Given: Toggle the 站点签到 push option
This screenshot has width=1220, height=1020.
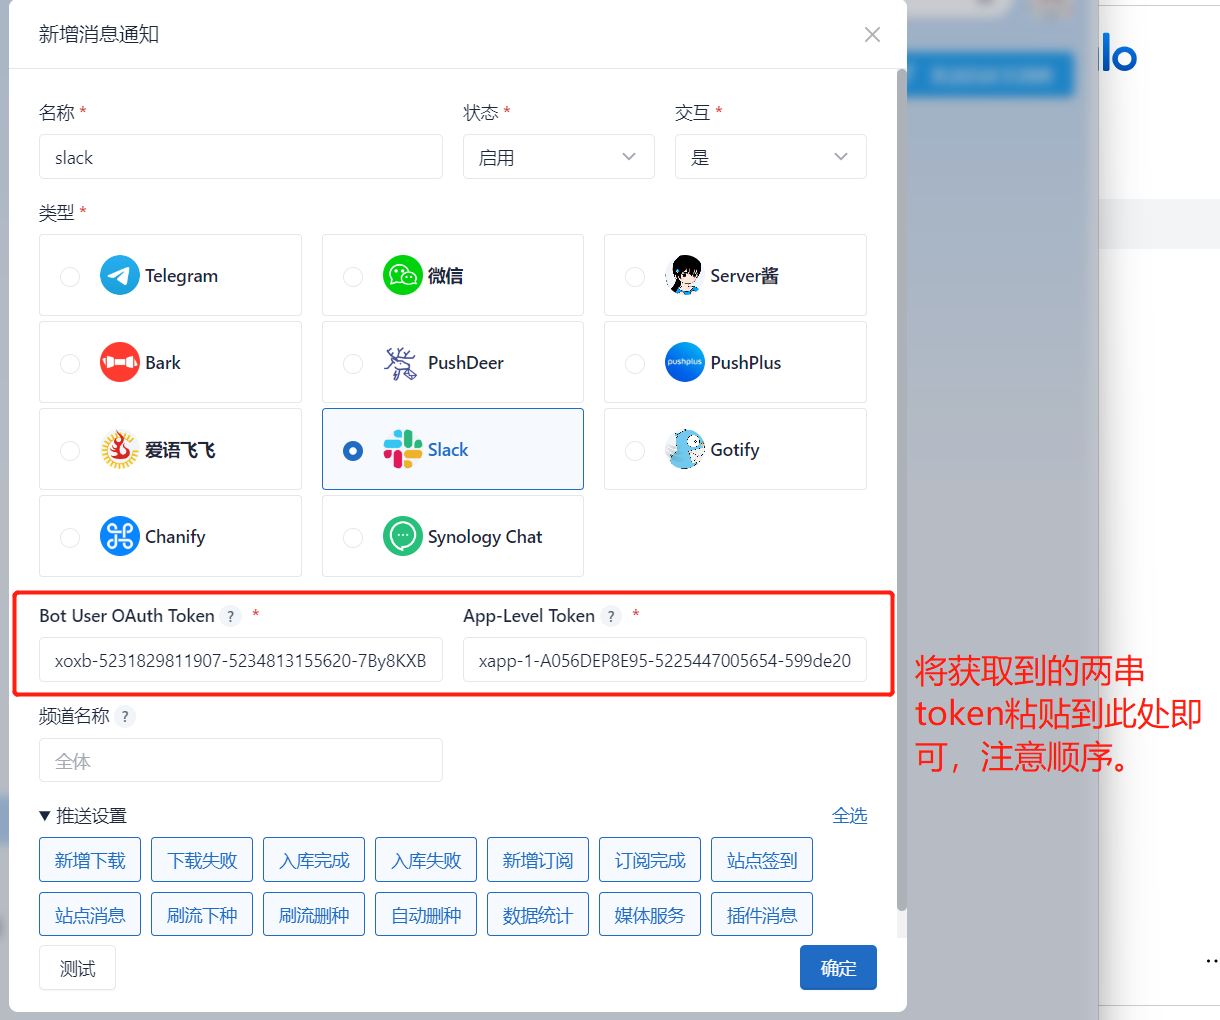Looking at the screenshot, I should [762, 860].
